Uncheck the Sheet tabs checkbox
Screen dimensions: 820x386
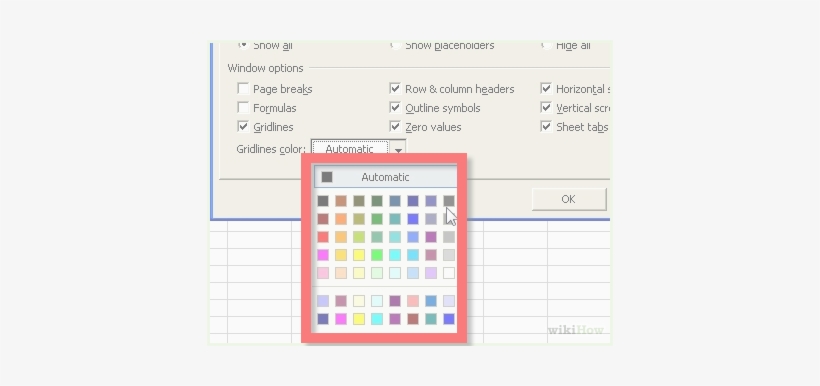coord(546,126)
